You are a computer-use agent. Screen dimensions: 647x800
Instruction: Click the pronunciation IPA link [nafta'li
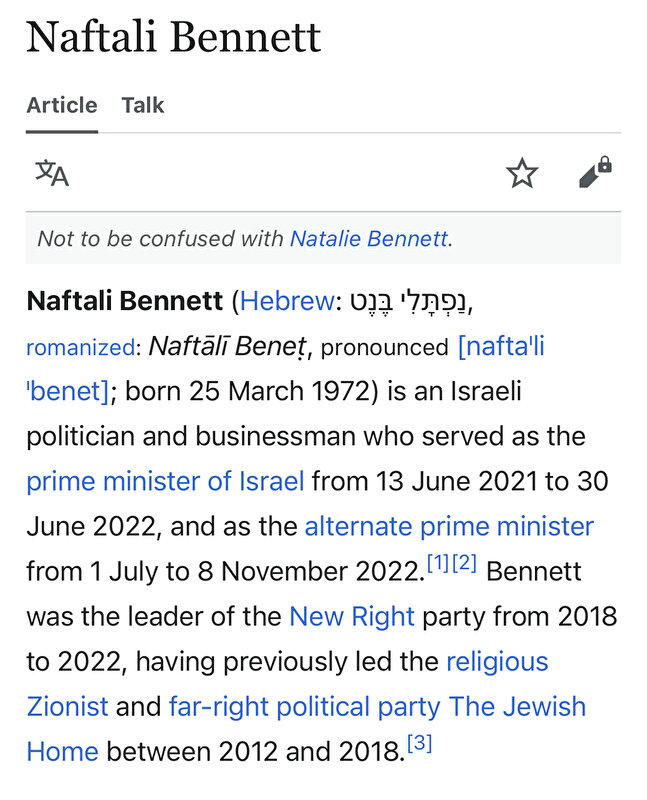(x=501, y=346)
